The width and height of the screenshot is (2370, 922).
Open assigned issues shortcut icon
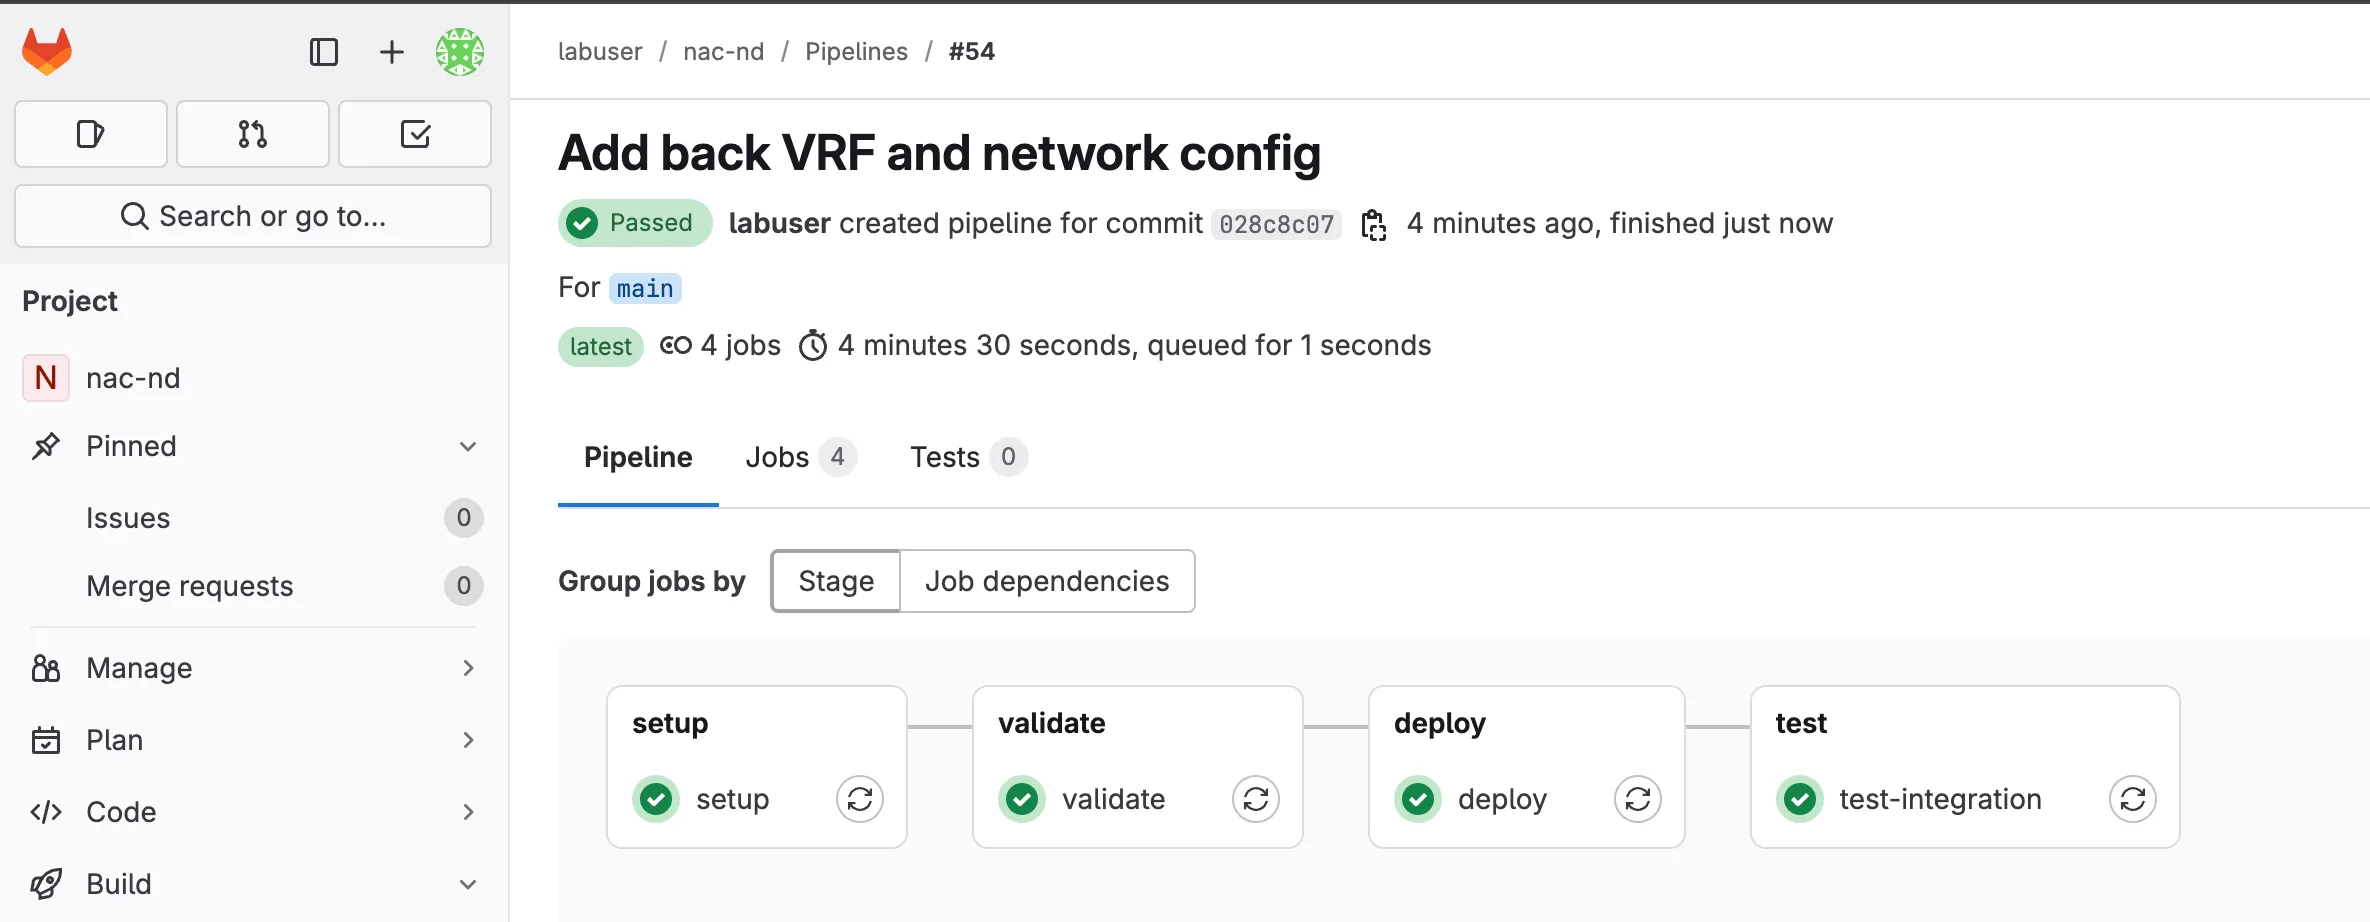pyautogui.click(x=91, y=134)
